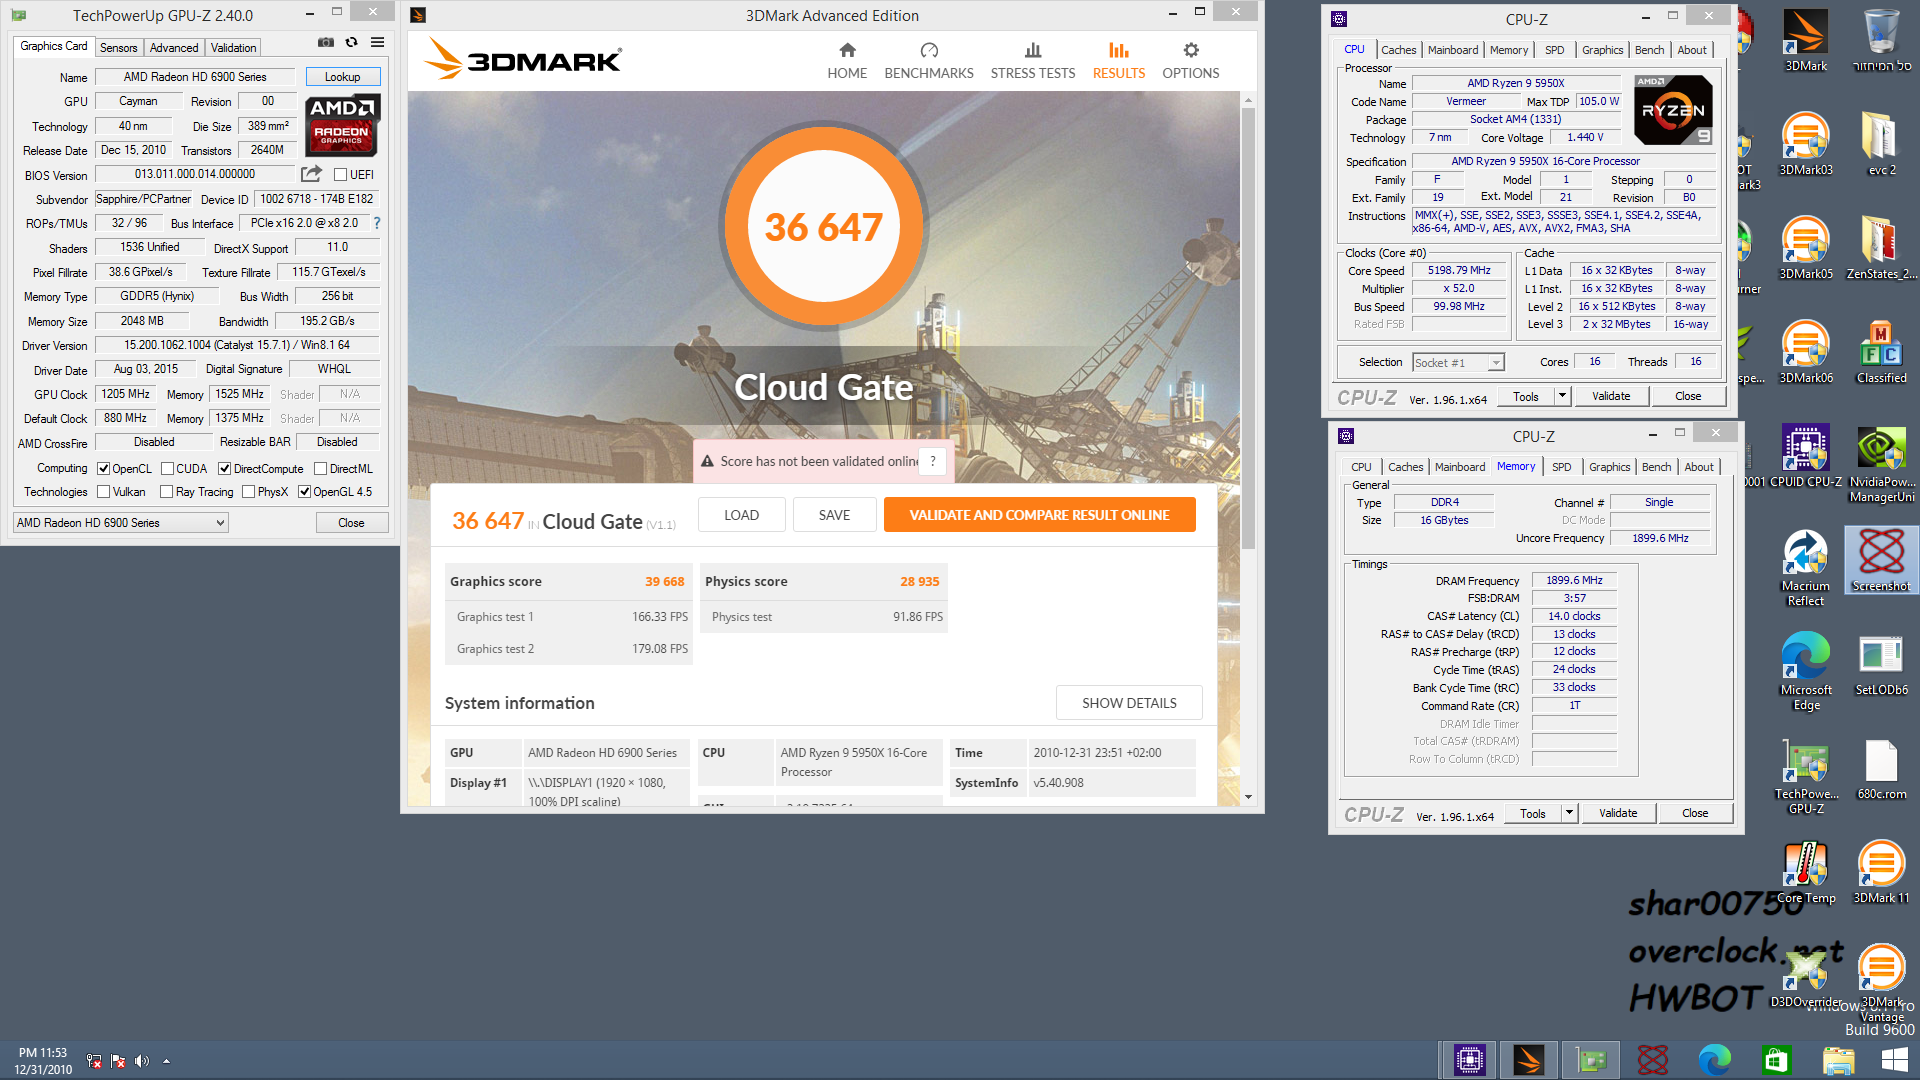The image size is (1920, 1080).
Task: Open the Core Temp desktop icon
Action: coord(1806,872)
